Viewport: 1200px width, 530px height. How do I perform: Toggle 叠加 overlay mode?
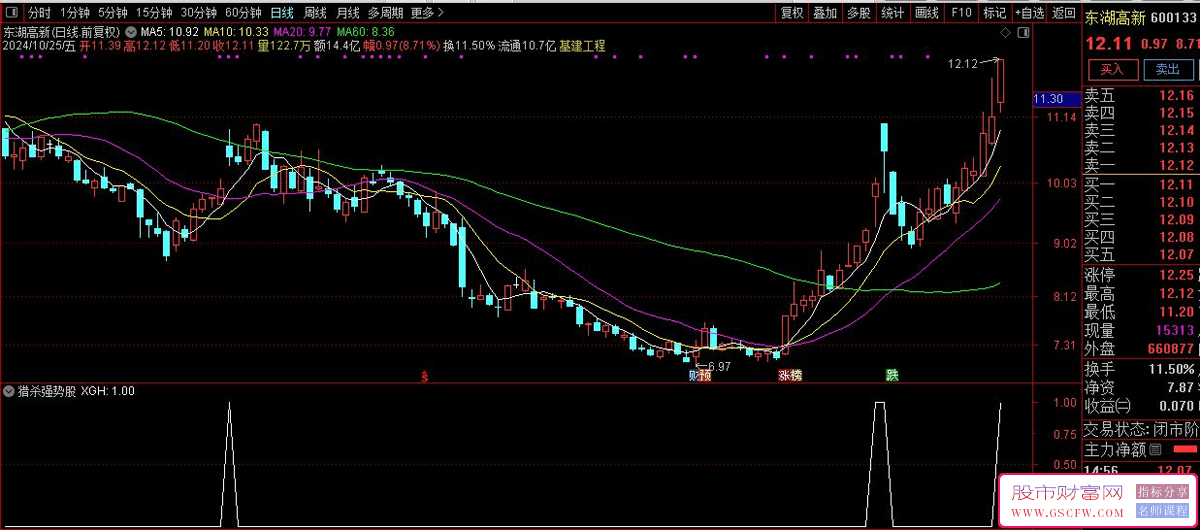825,13
